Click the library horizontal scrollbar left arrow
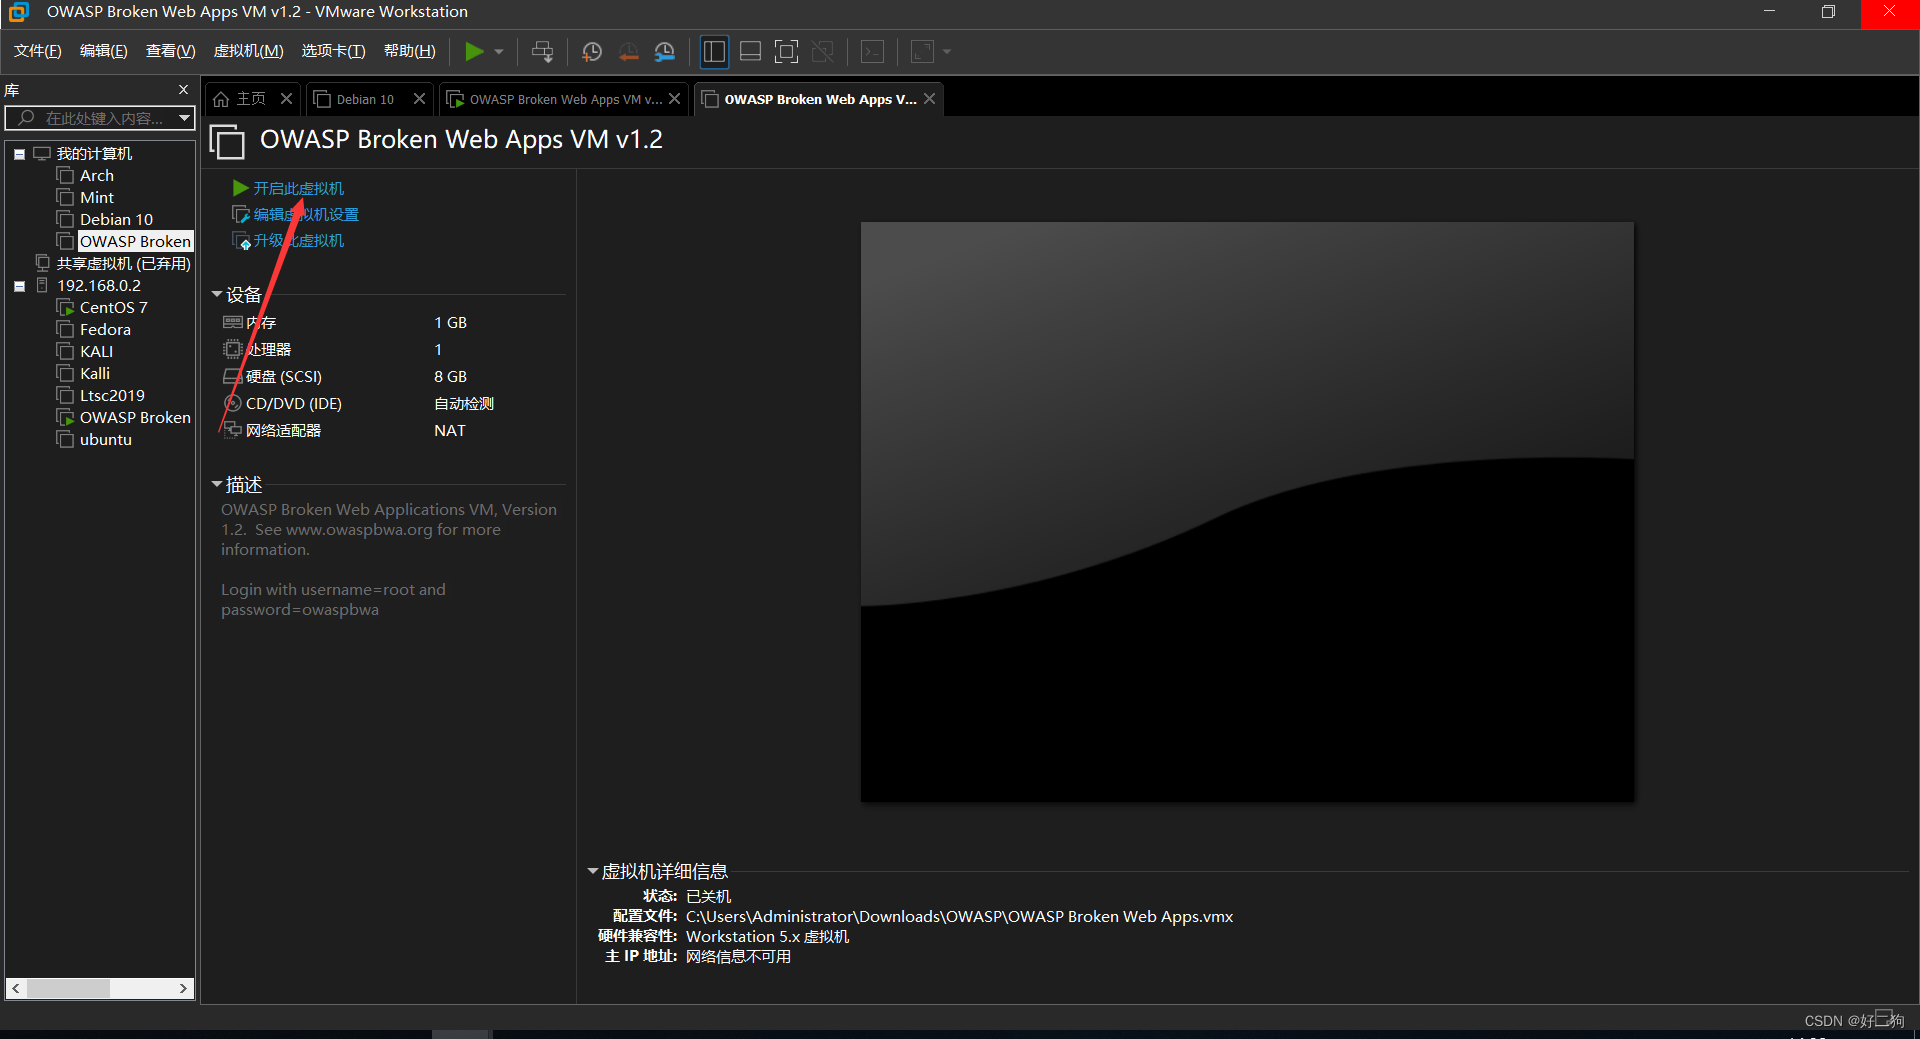The width and height of the screenshot is (1920, 1039). (x=16, y=988)
